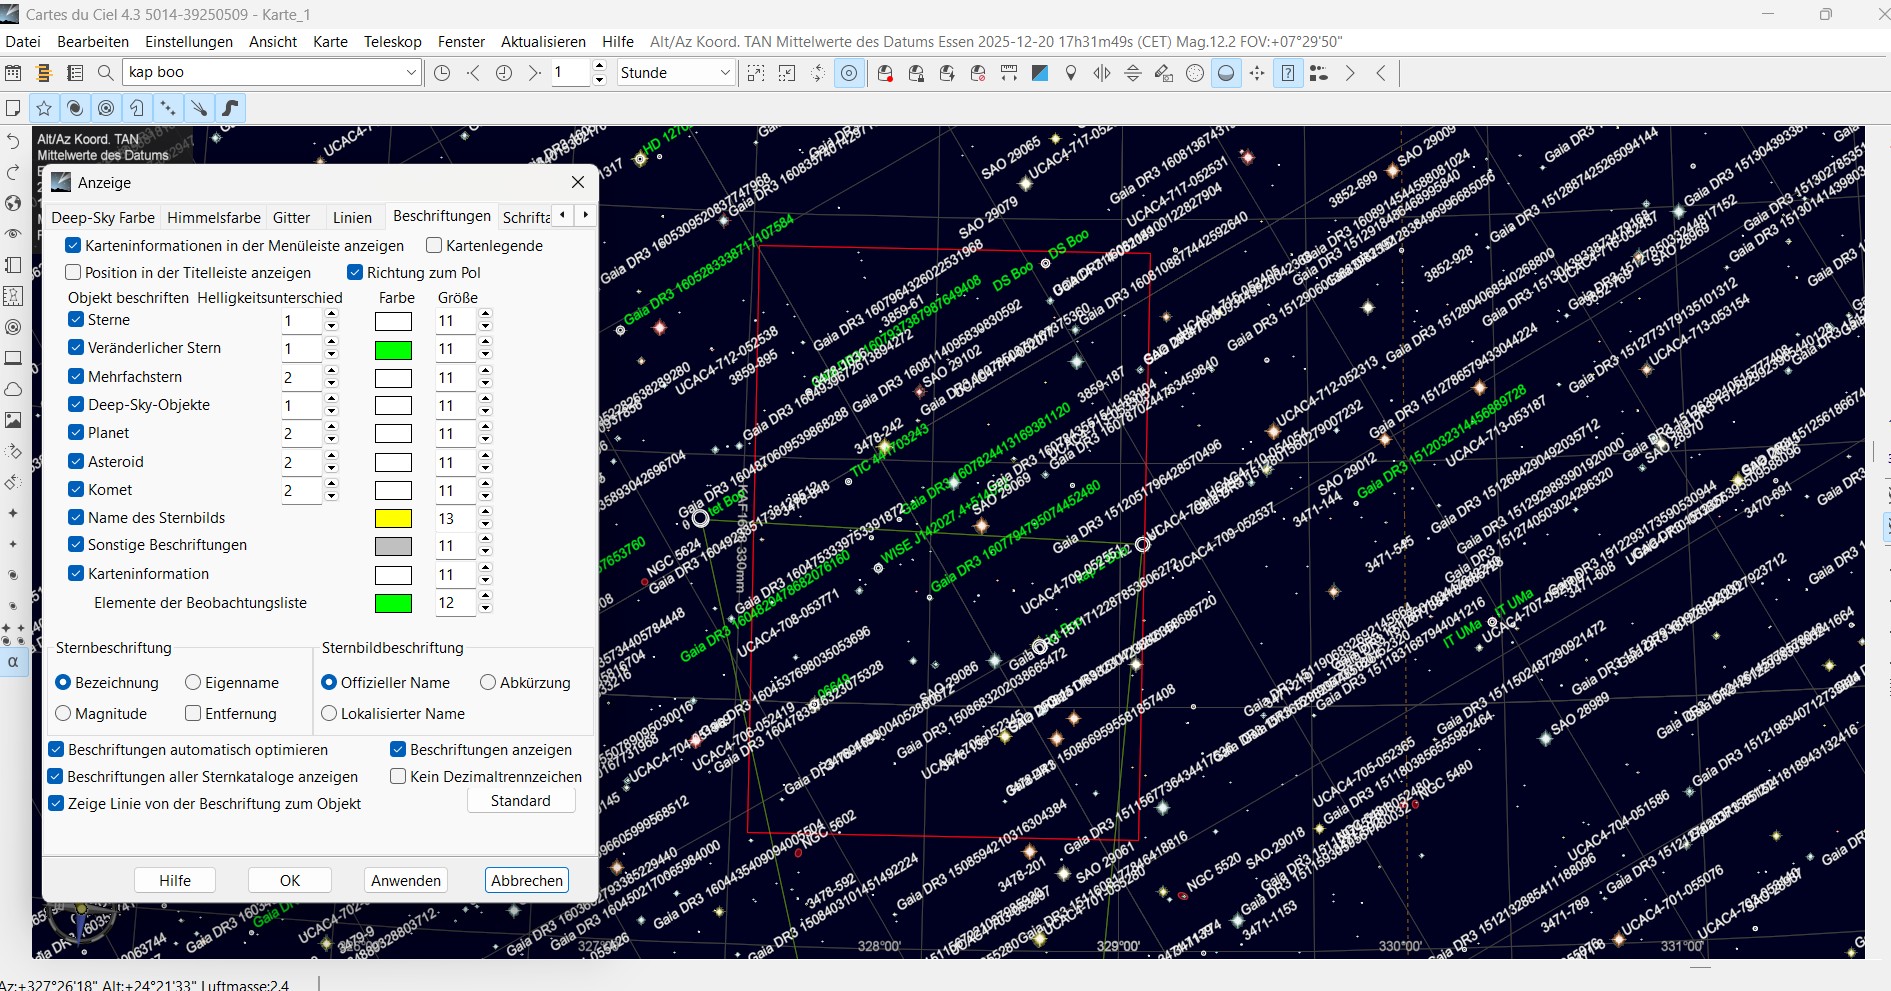Choose the Abkürzung constellation label option

(488, 683)
